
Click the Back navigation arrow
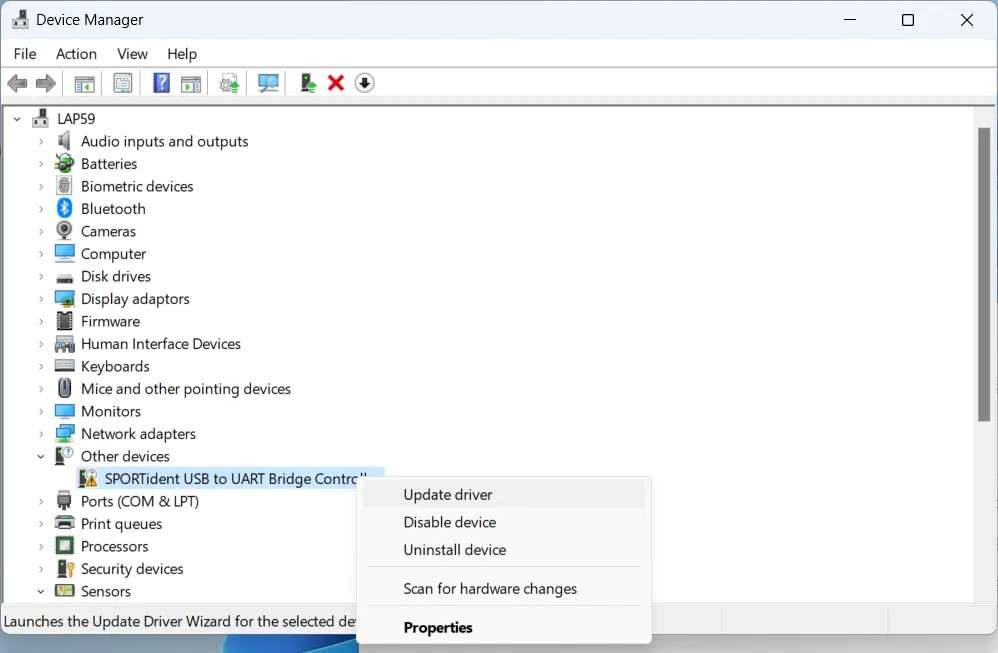[17, 83]
